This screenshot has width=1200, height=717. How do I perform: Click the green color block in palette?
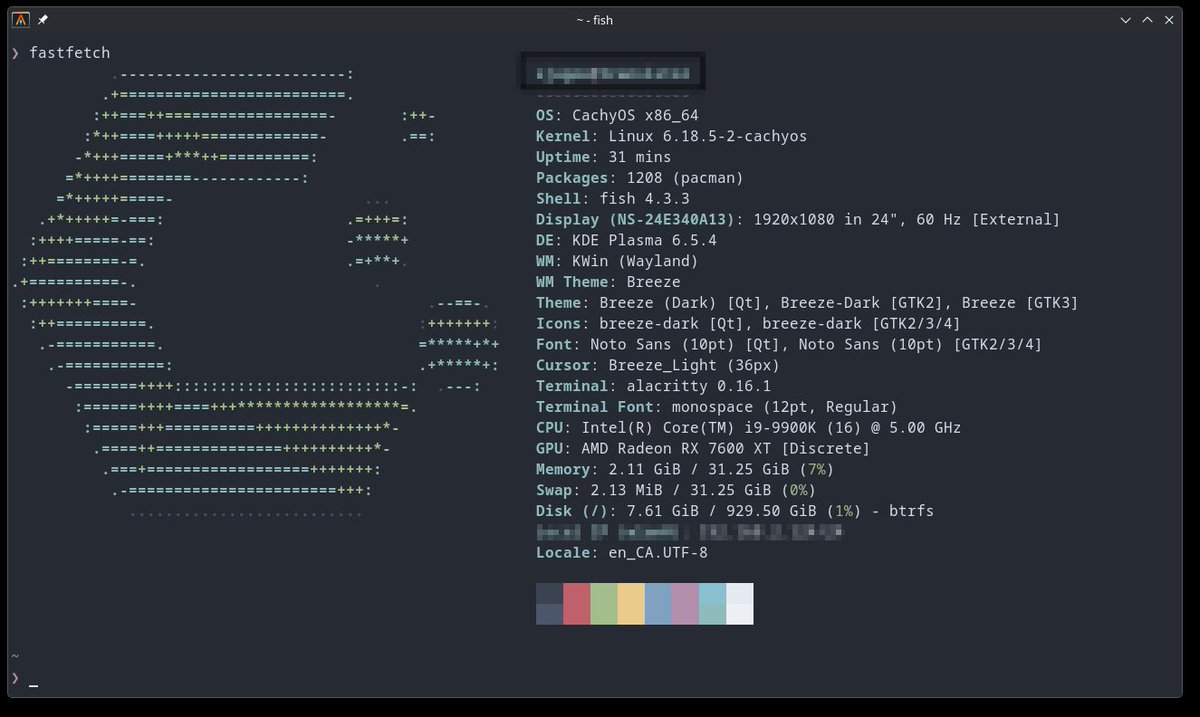tap(604, 604)
